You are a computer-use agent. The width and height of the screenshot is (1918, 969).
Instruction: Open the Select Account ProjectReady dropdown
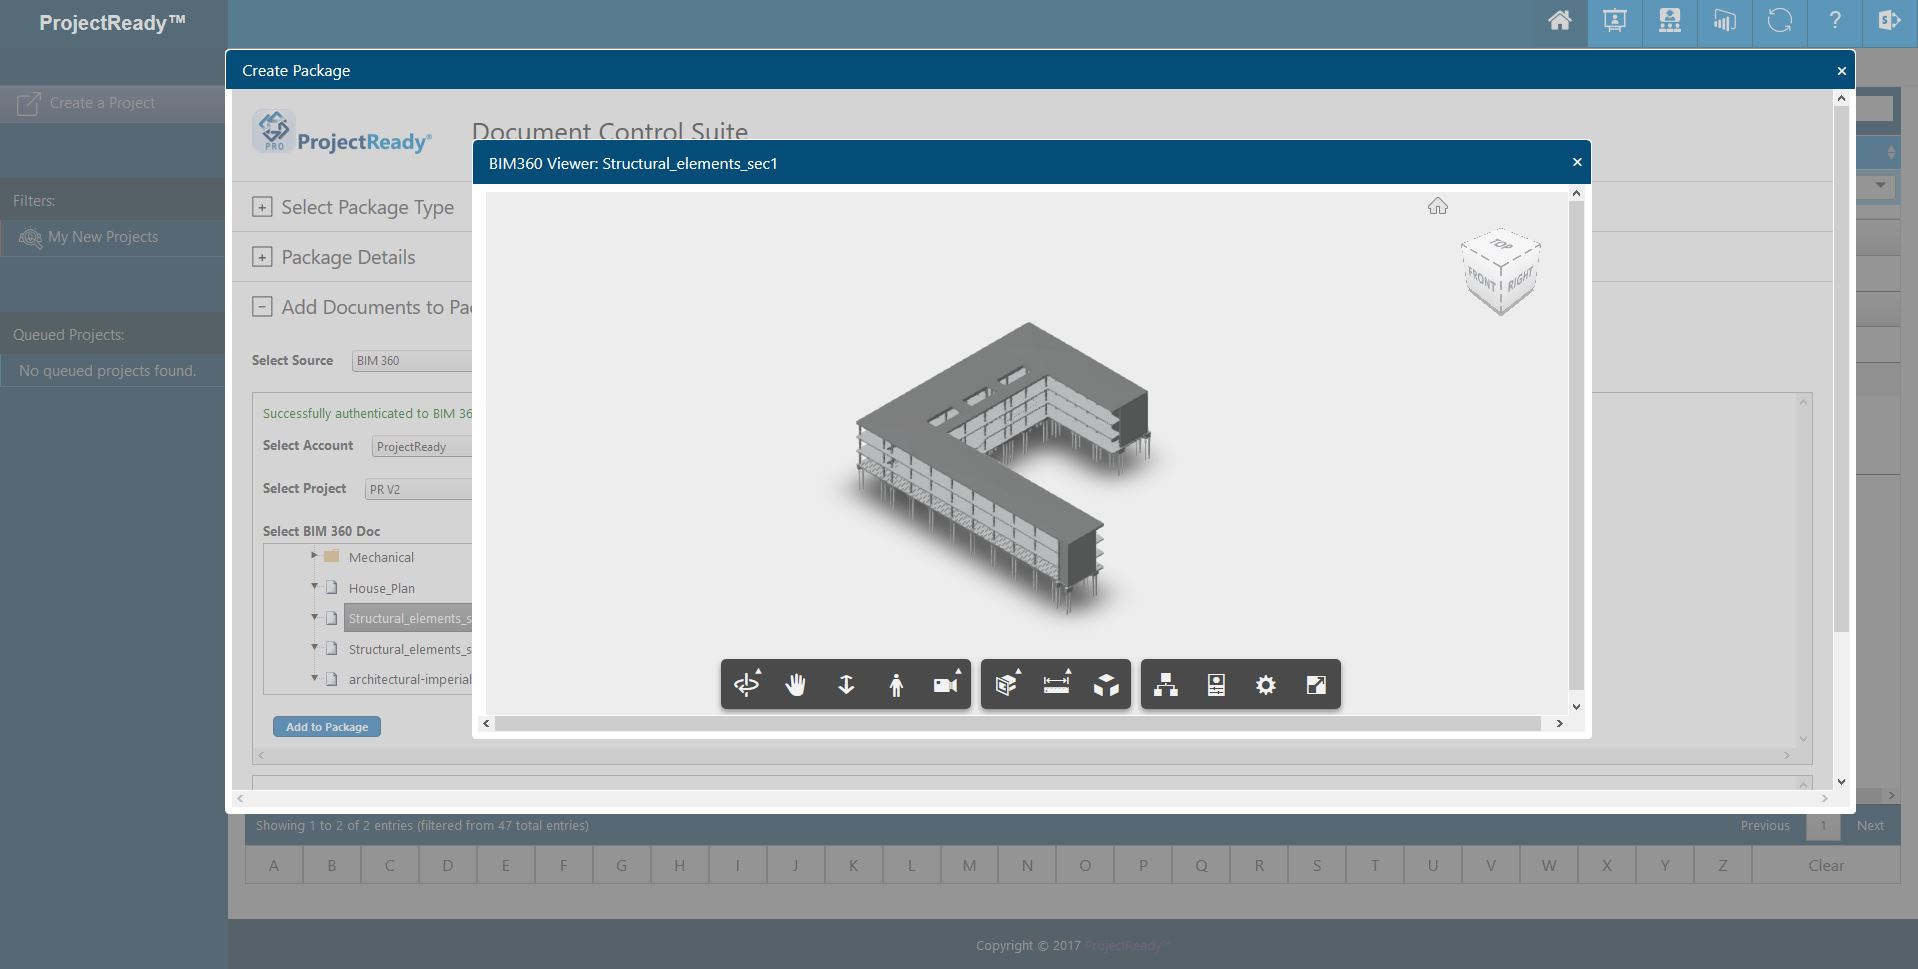coord(421,447)
